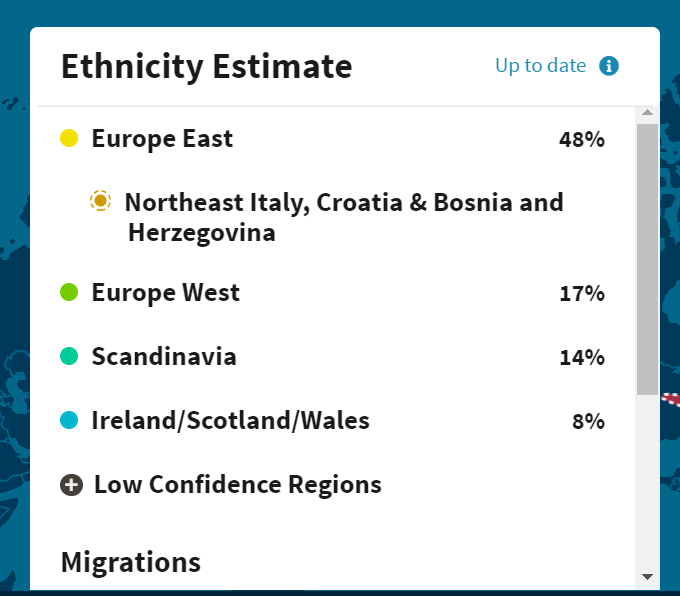Click the teal Scandinavia dot

pyautogui.click(x=69, y=356)
